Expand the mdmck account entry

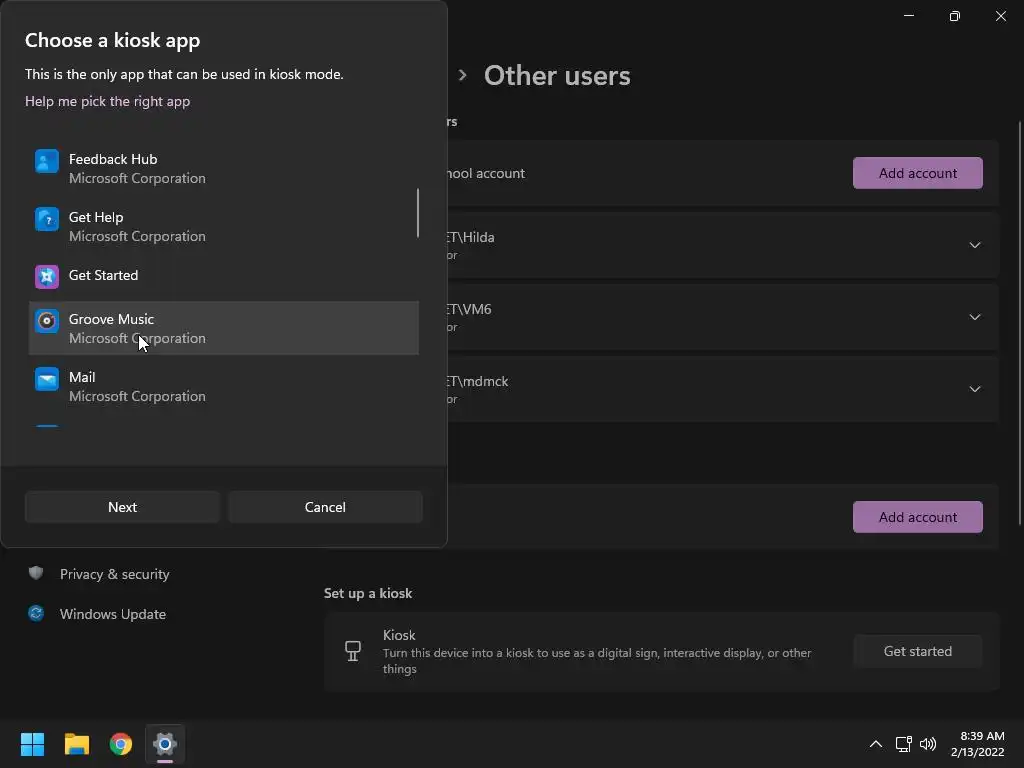click(x=974, y=389)
